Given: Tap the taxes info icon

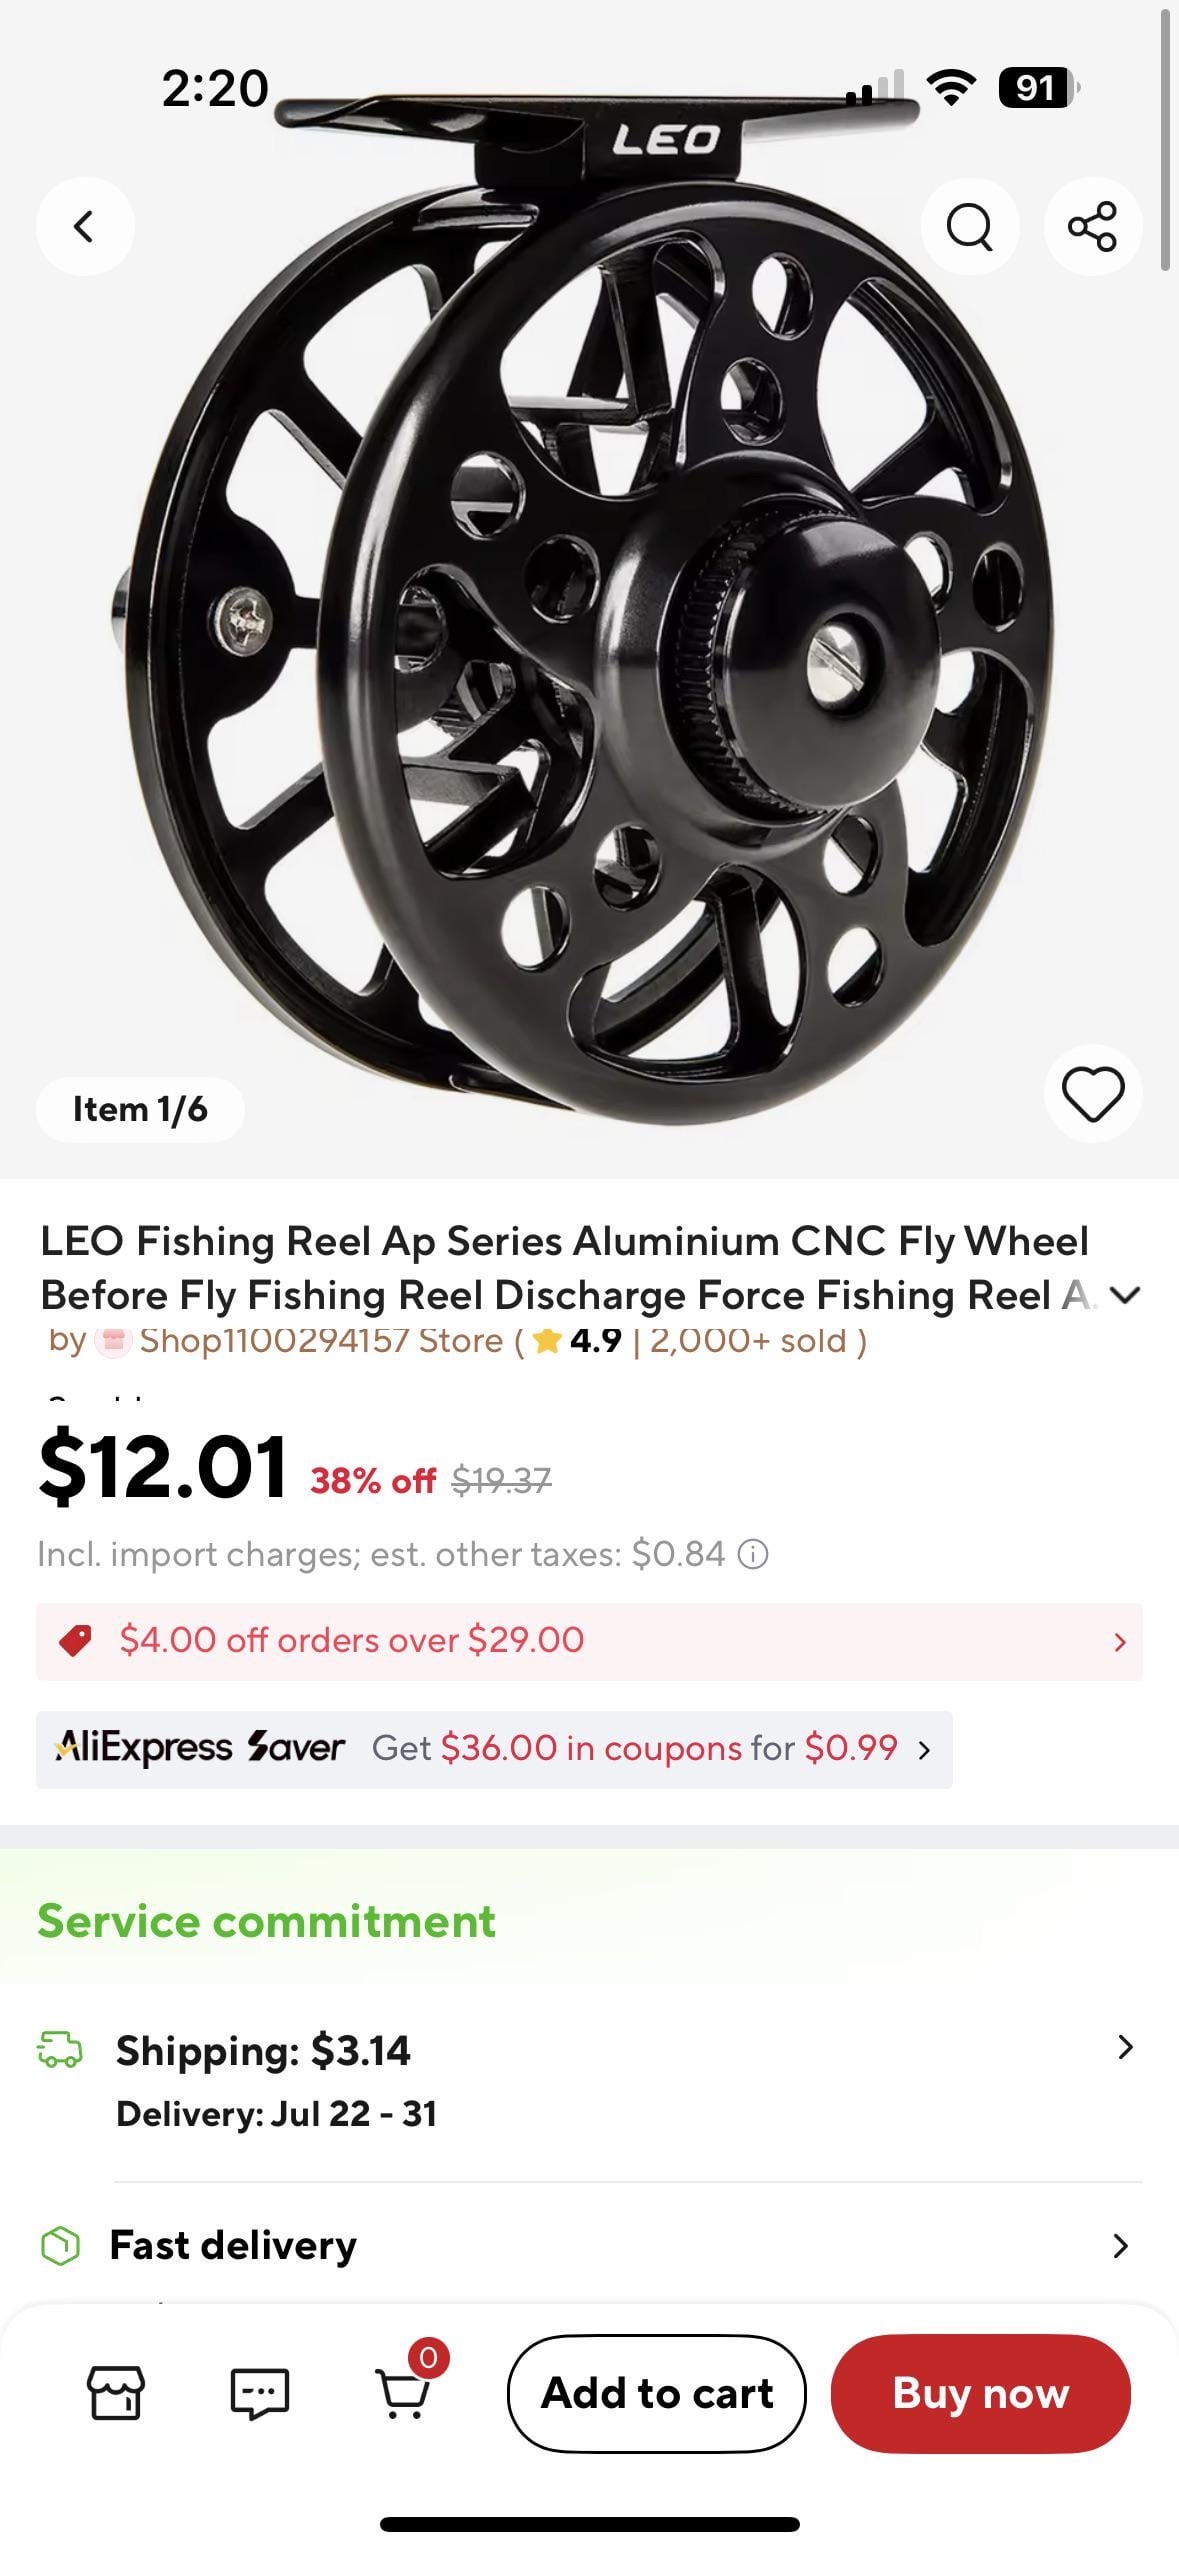Looking at the screenshot, I should tap(753, 1554).
